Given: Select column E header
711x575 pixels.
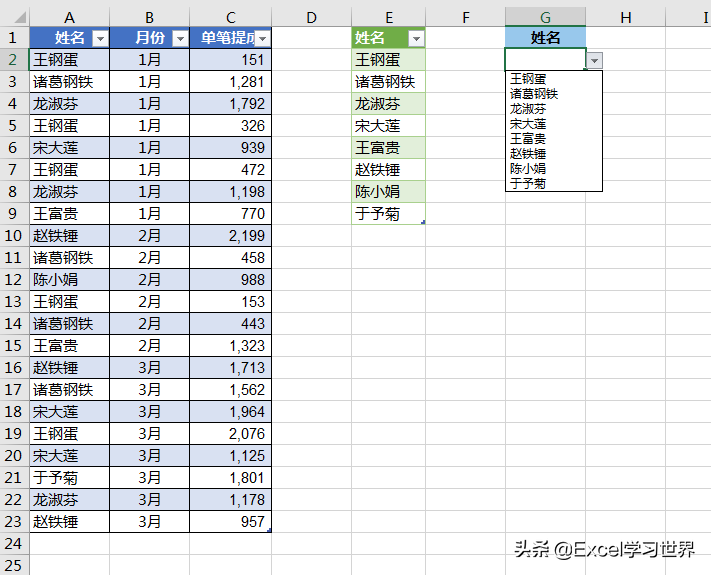Looking at the screenshot, I should (388, 17).
